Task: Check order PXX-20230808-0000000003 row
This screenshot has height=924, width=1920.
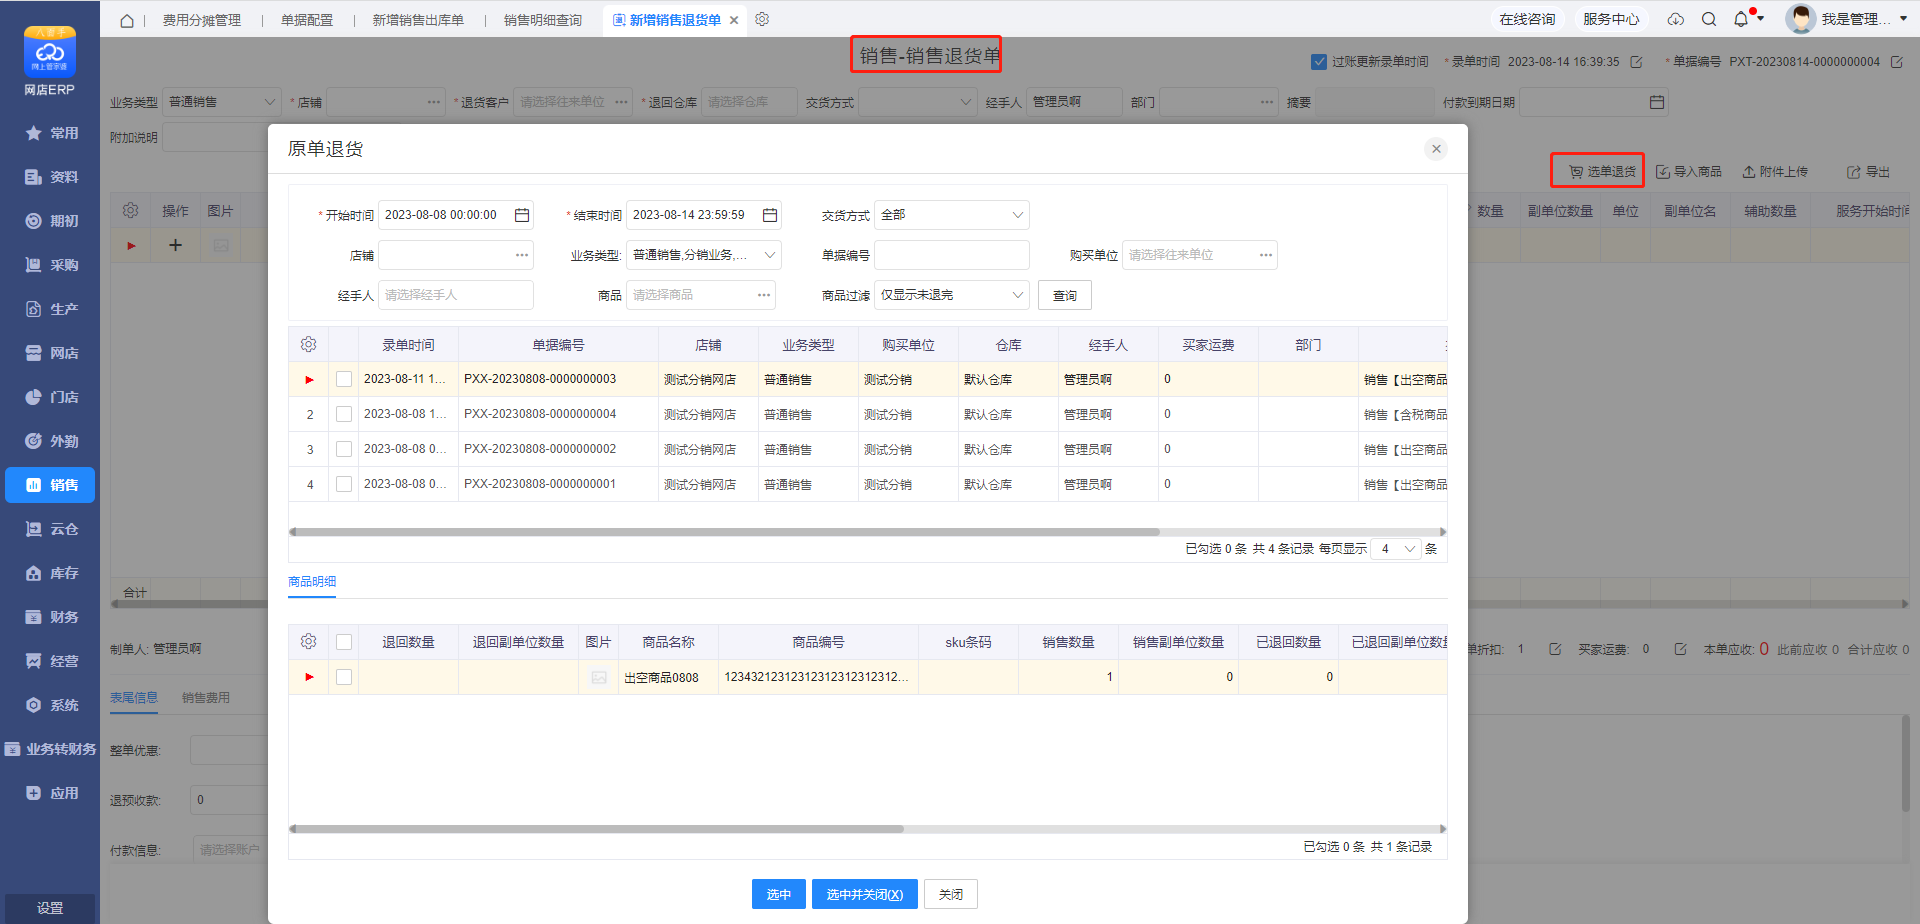Action: (344, 379)
